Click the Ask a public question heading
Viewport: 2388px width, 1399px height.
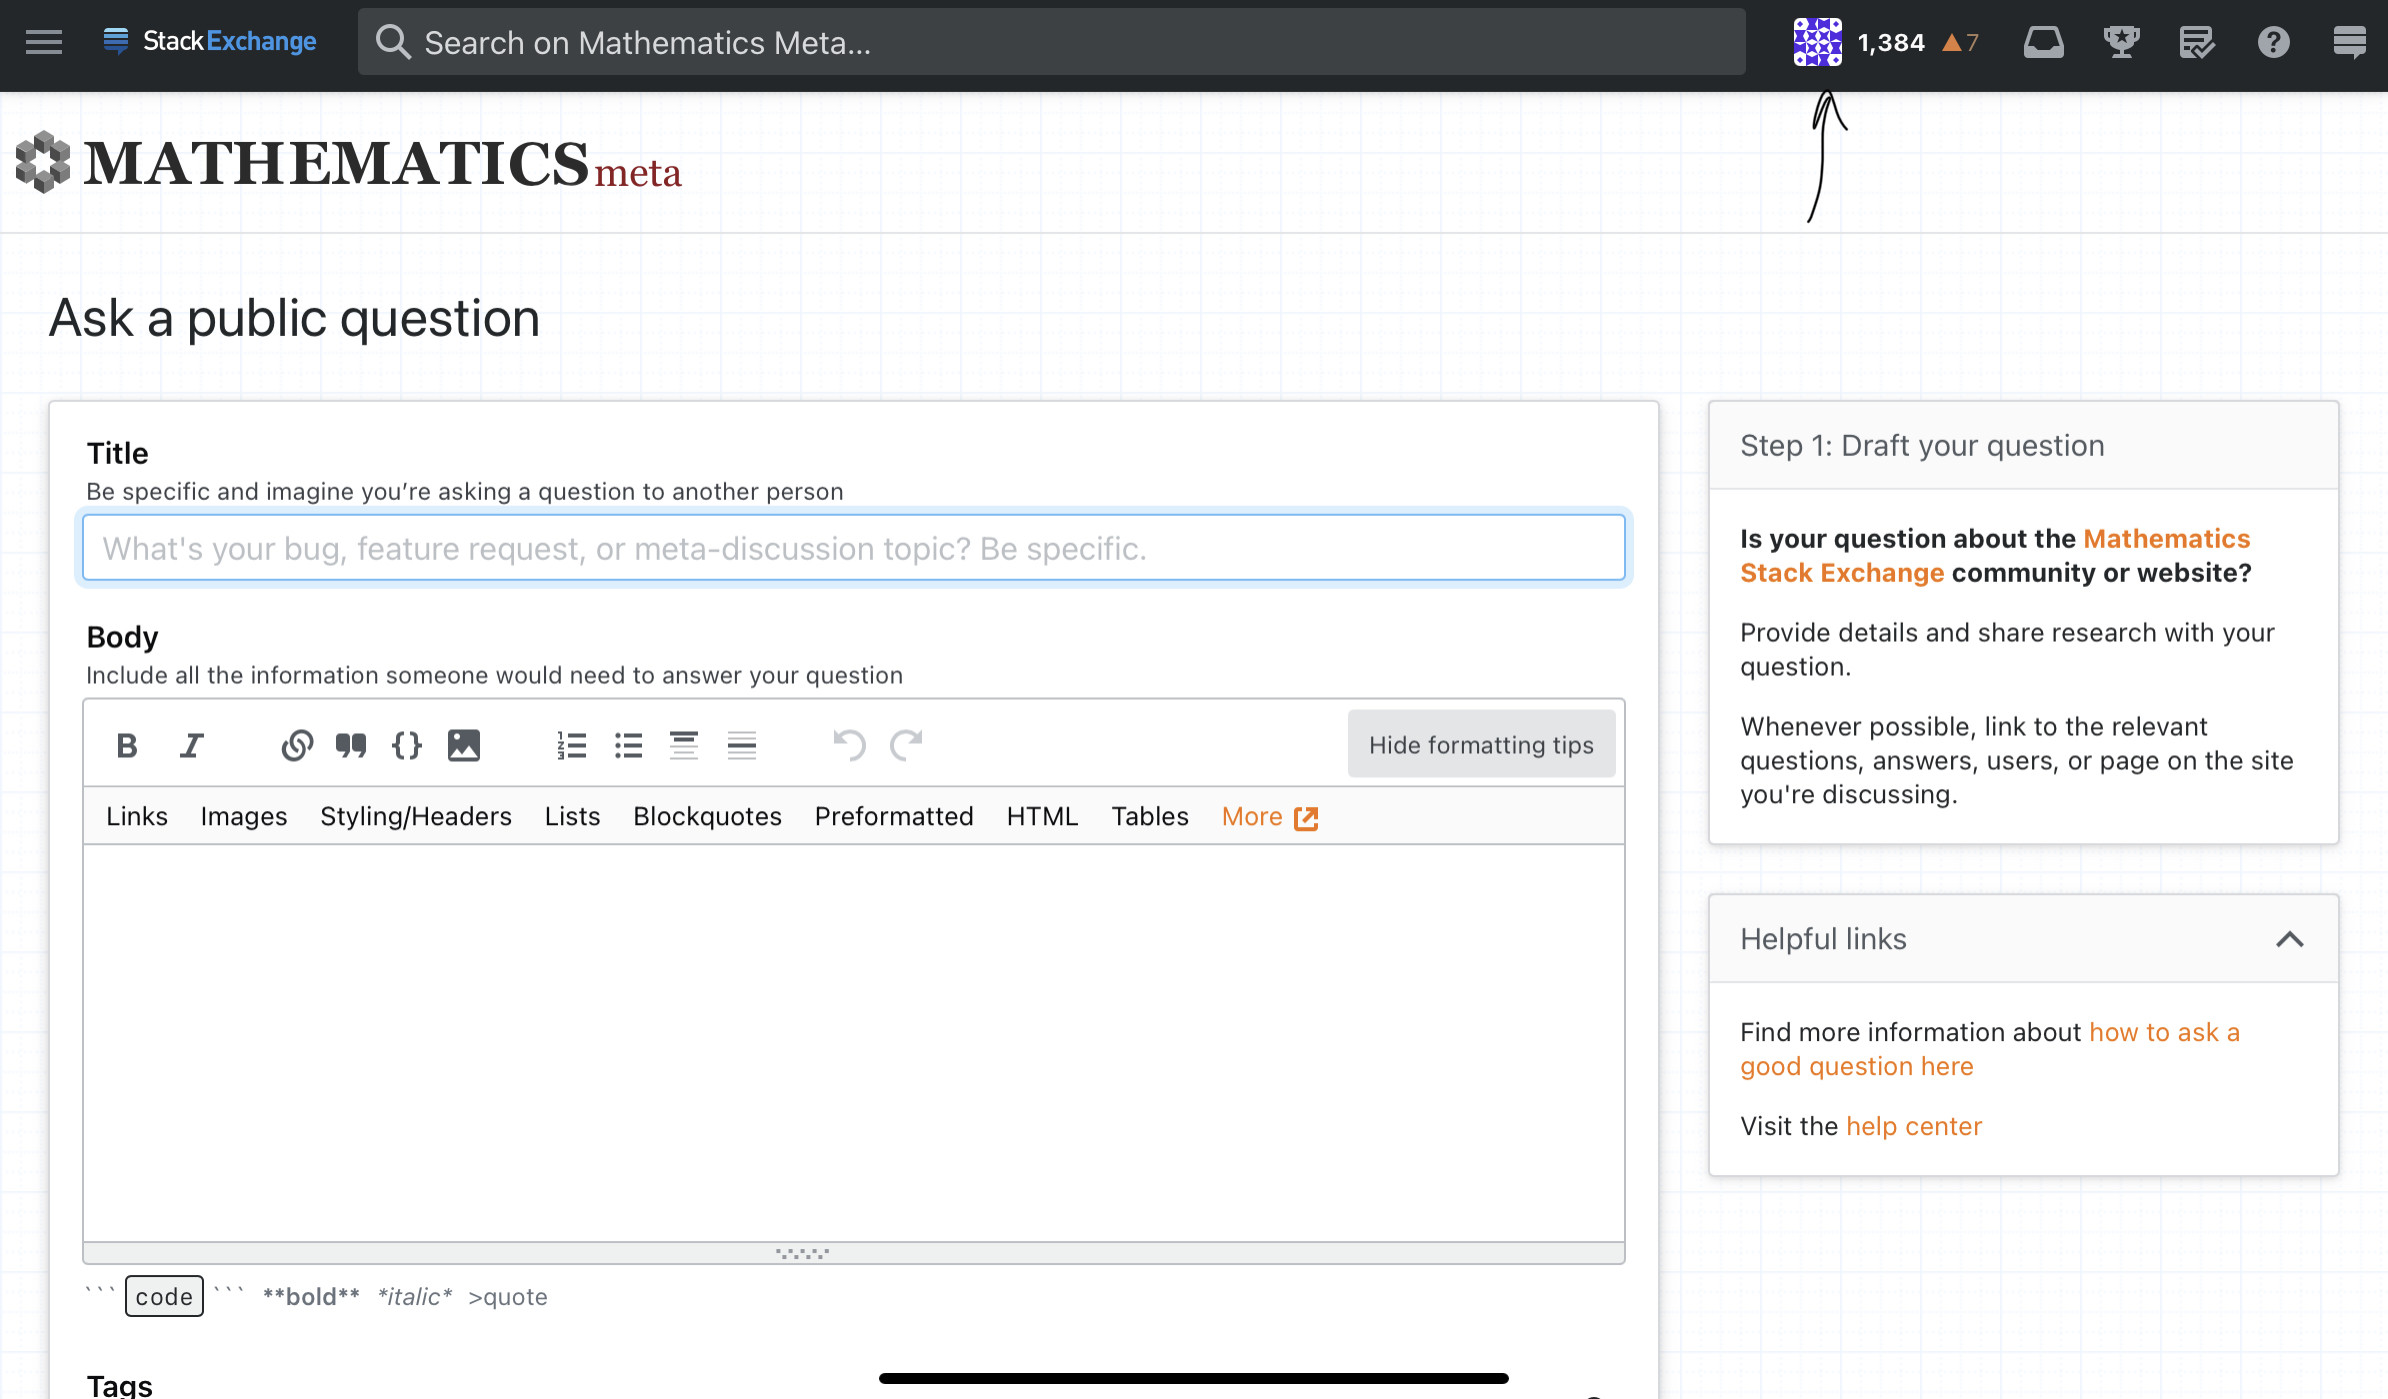click(294, 318)
